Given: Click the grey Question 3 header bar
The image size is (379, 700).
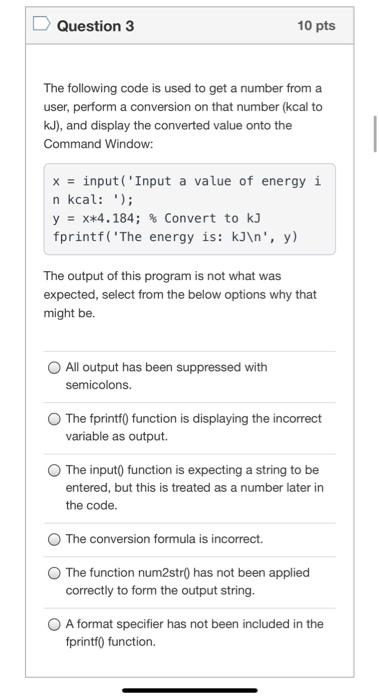Looking at the screenshot, I should click(x=190, y=25).
